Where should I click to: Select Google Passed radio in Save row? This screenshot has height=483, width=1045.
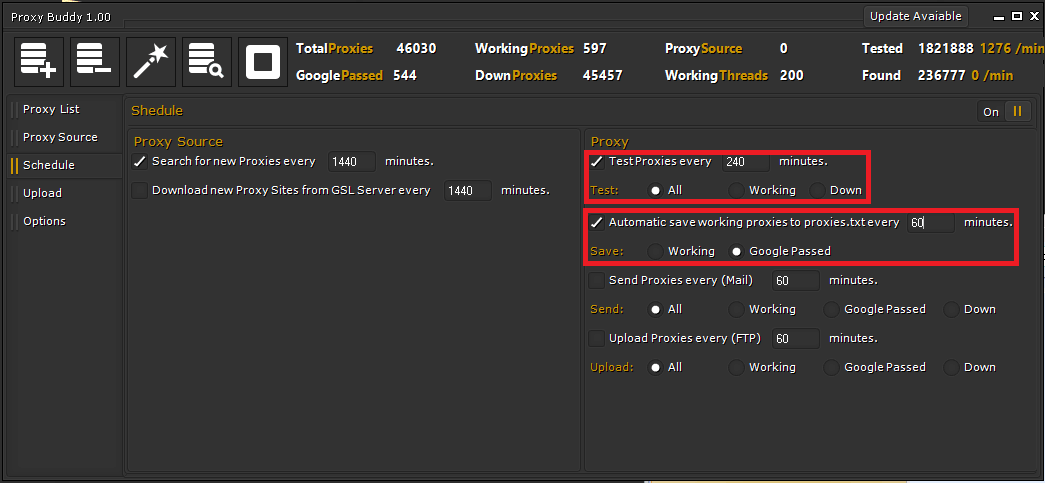[736, 251]
